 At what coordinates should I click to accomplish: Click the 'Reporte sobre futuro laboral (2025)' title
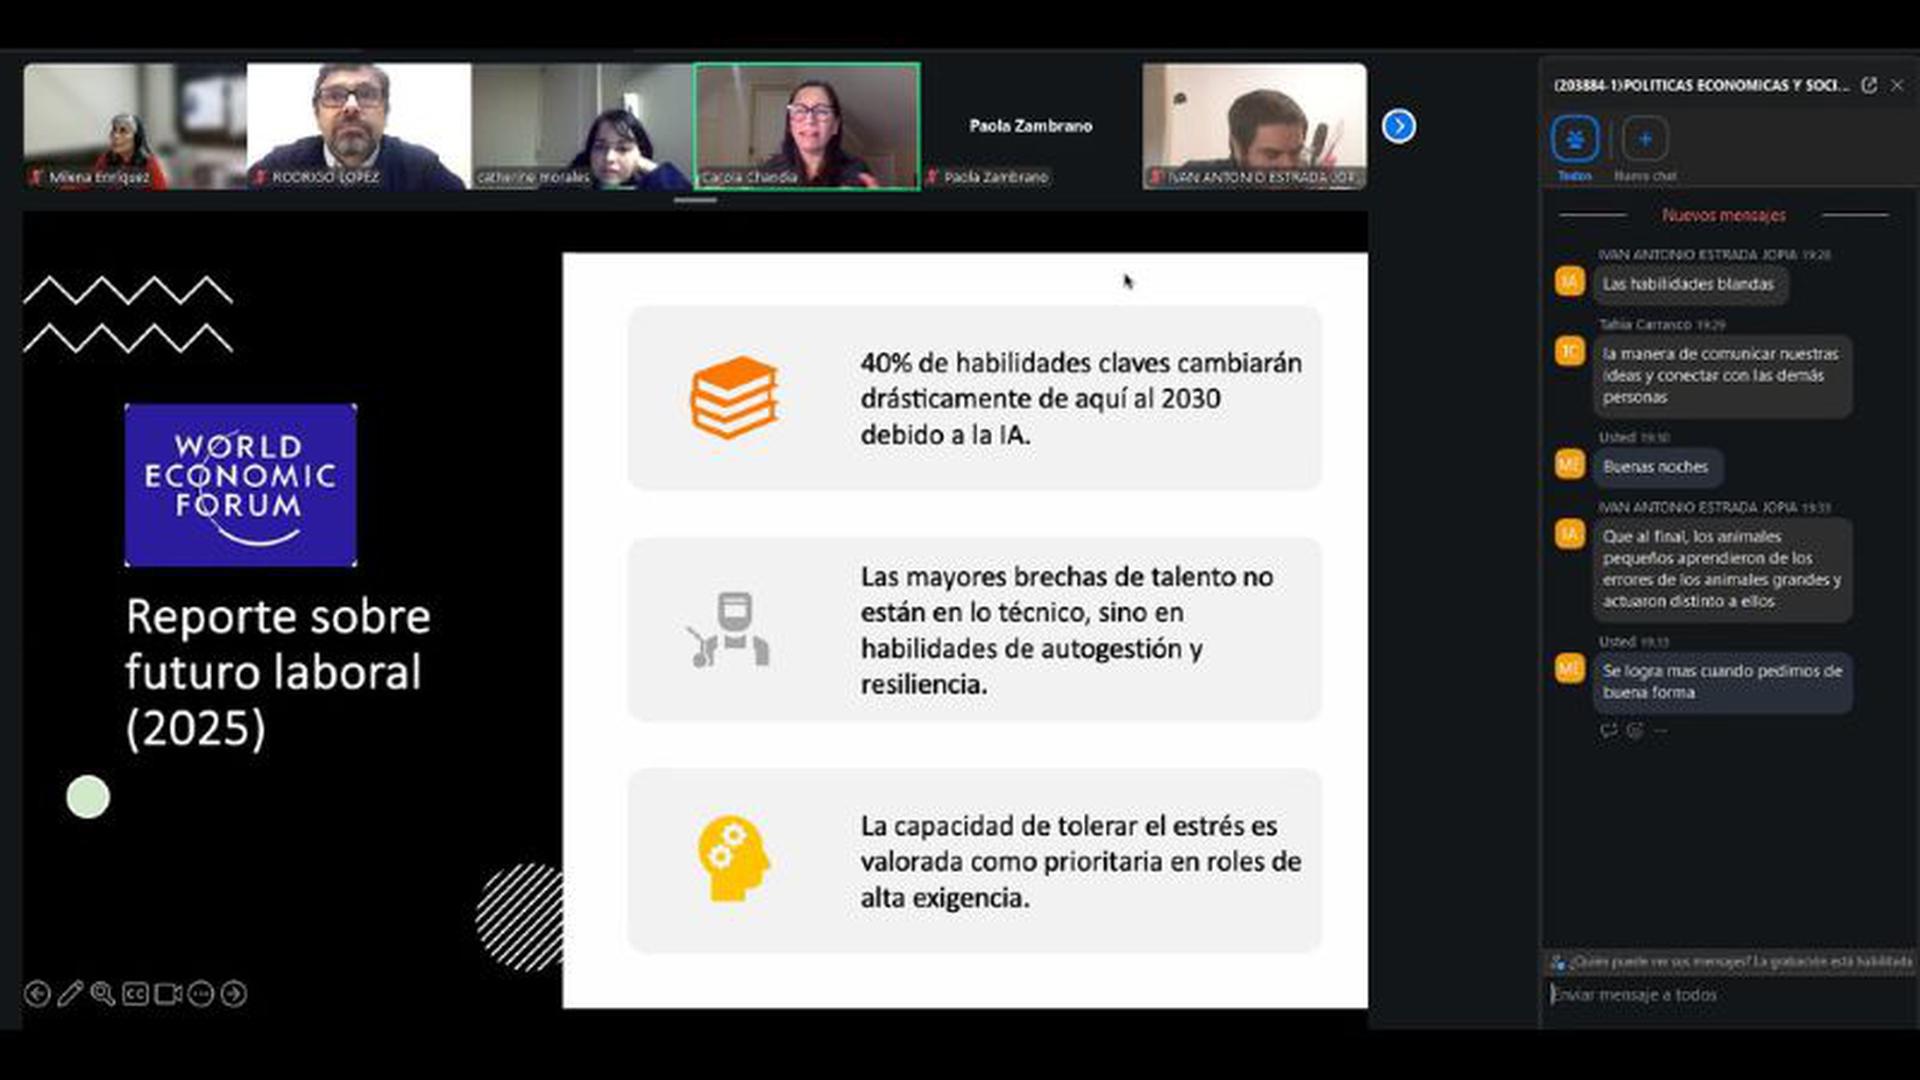tap(278, 672)
